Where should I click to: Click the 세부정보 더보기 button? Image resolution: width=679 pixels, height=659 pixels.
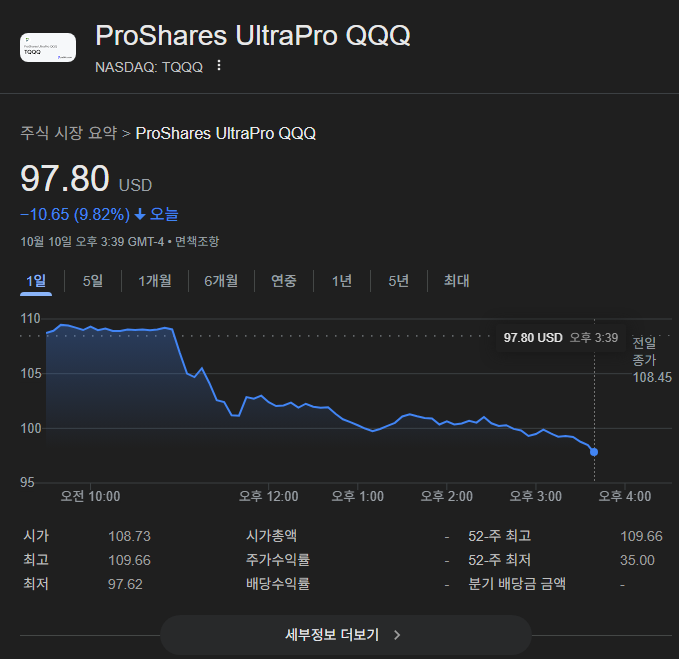click(x=345, y=635)
